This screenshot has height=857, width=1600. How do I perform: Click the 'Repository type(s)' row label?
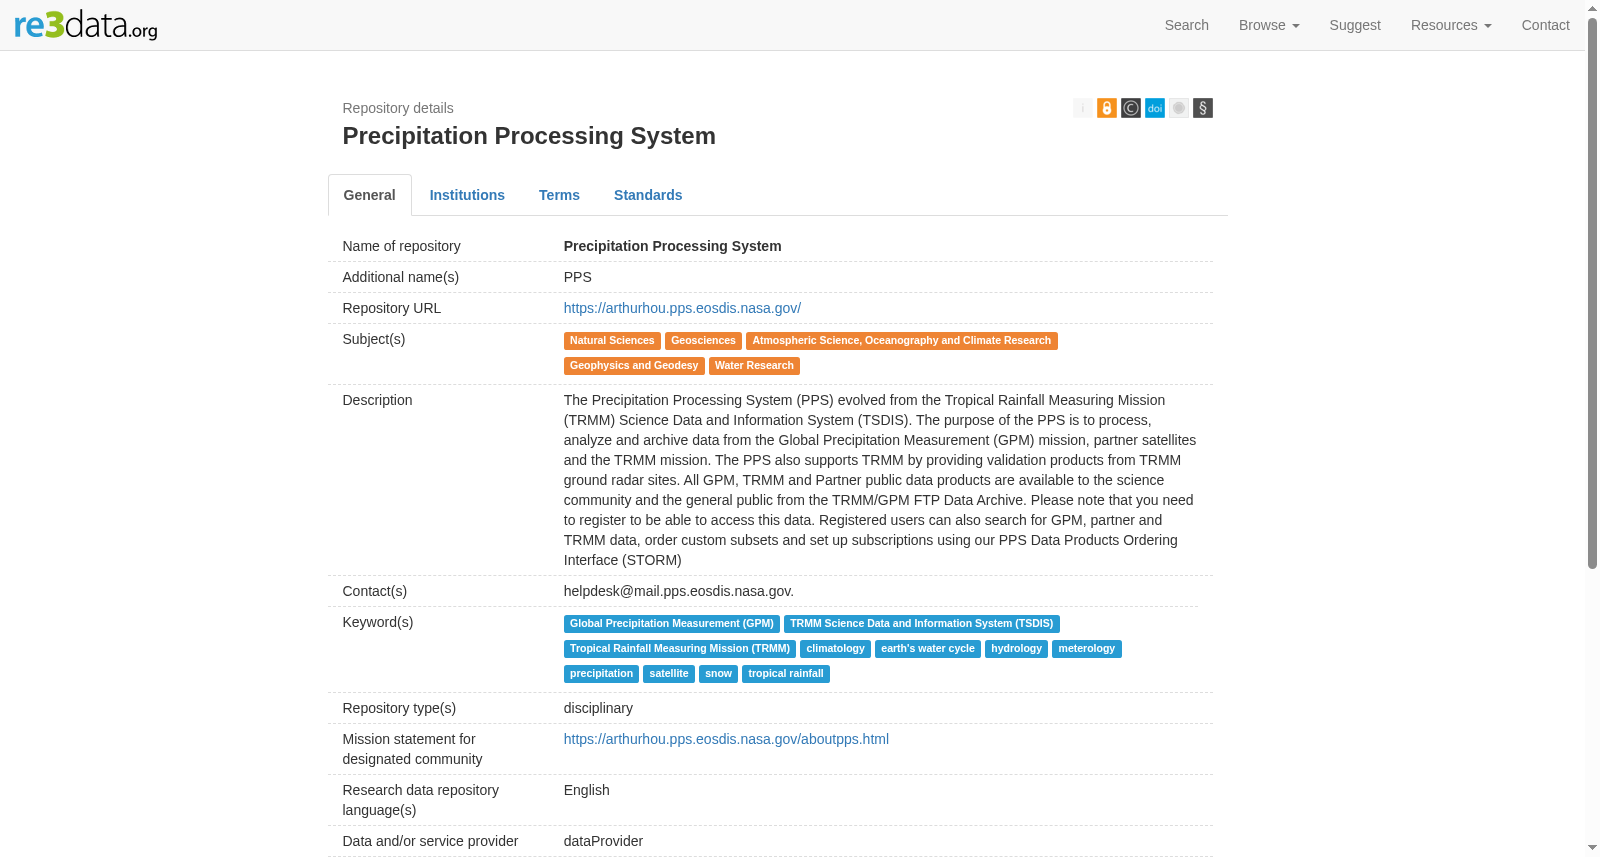[x=399, y=708]
